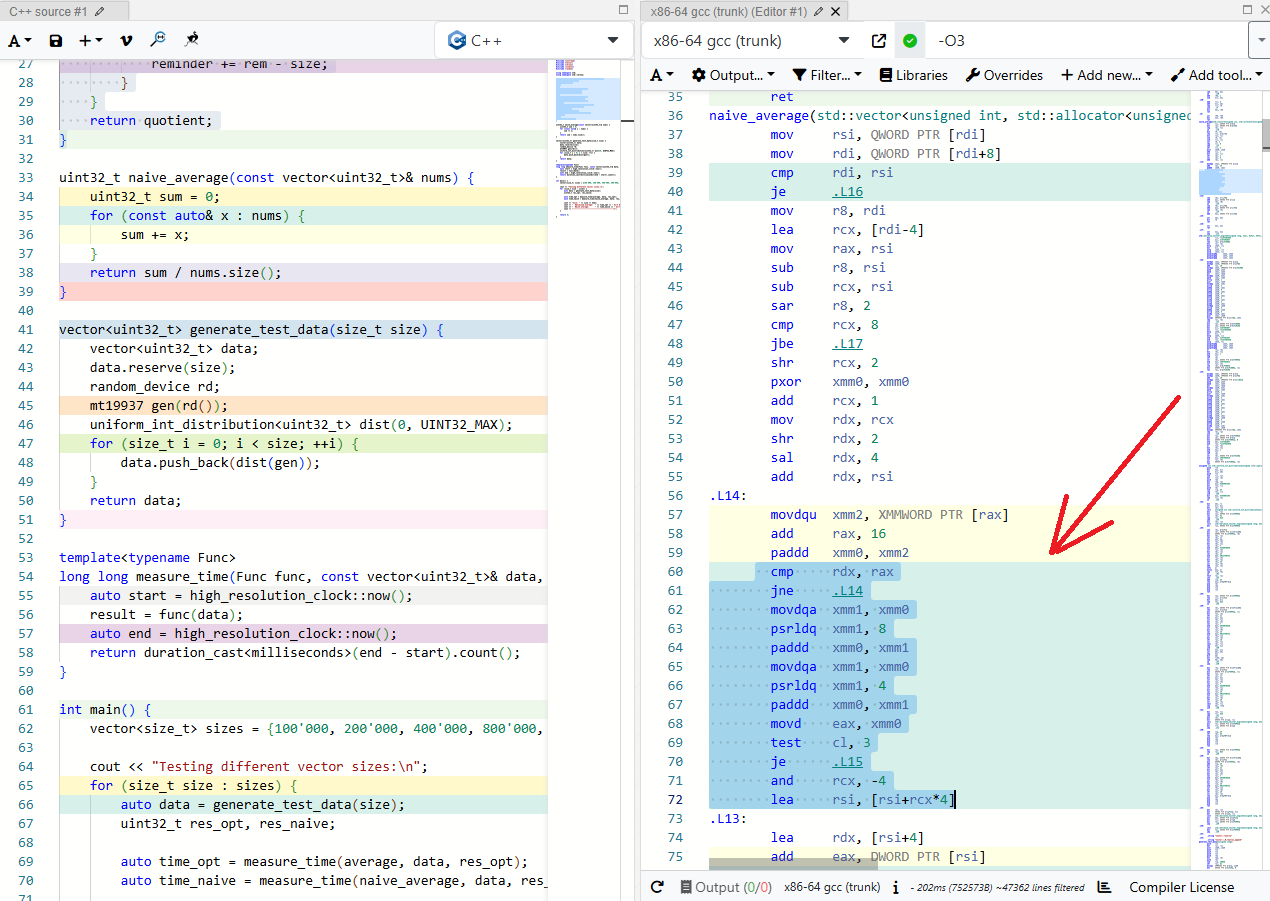Image resolution: width=1270 pixels, height=901 pixels.
Task: Maximize the compiler pane
Action: click(x=1247, y=9)
